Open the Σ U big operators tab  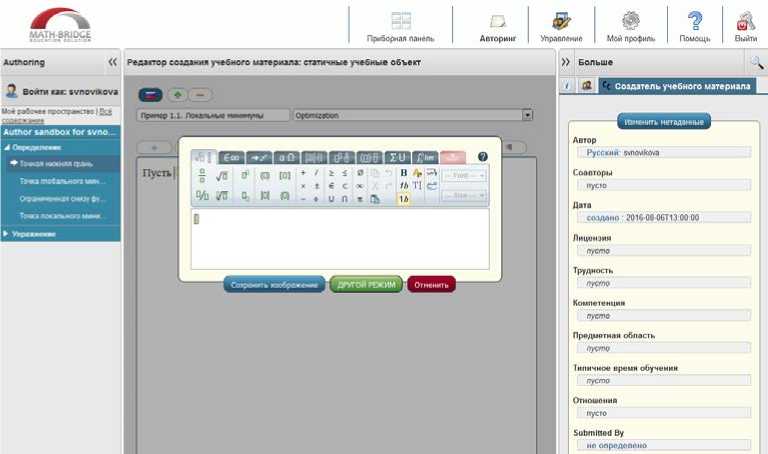[x=397, y=158]
